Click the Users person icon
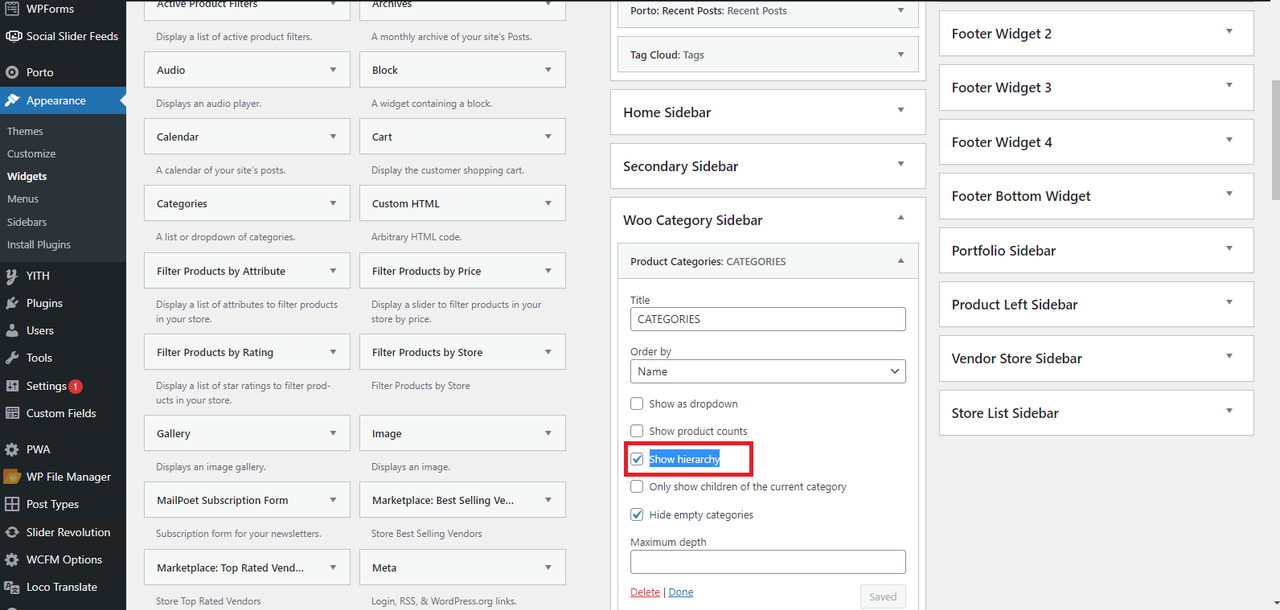This screenshot has width=1280, height=610. point(12,330)
